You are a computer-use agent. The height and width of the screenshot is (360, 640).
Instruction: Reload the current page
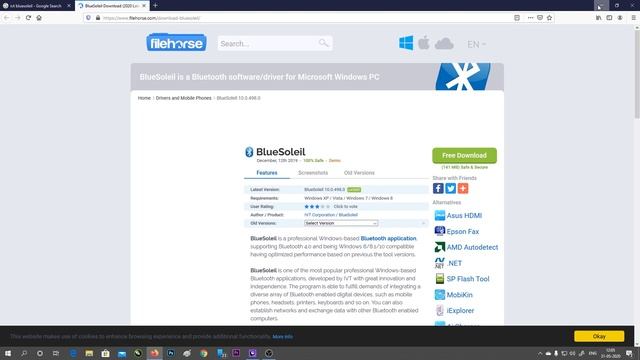(x=28, y=18)
